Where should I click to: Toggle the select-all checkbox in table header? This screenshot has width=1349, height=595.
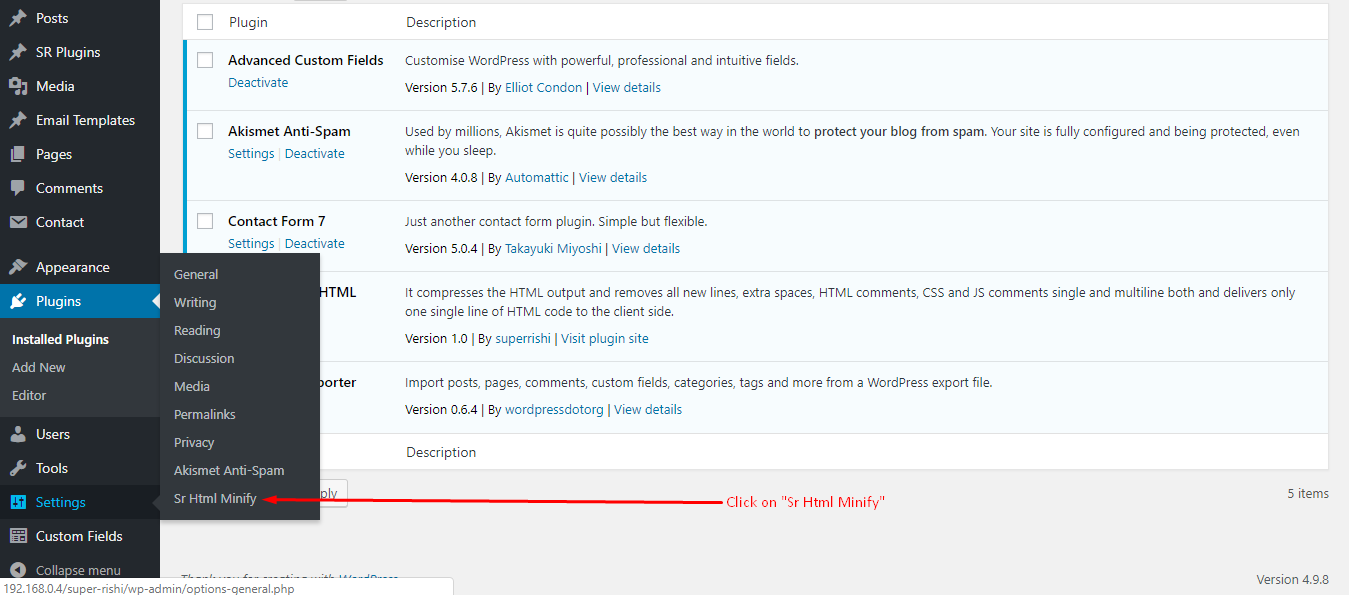click(205, 22)
